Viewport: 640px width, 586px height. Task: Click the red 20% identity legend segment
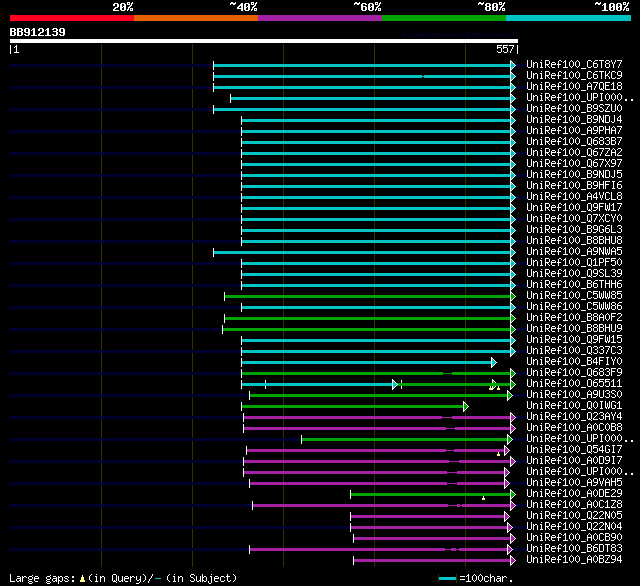click(72, 18)
